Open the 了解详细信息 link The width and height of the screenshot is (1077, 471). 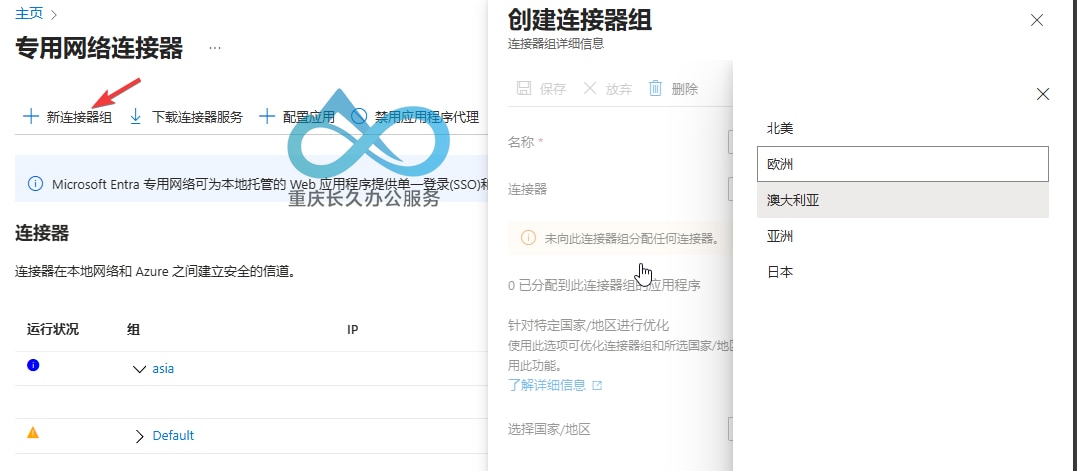click(x=547, y=385)
